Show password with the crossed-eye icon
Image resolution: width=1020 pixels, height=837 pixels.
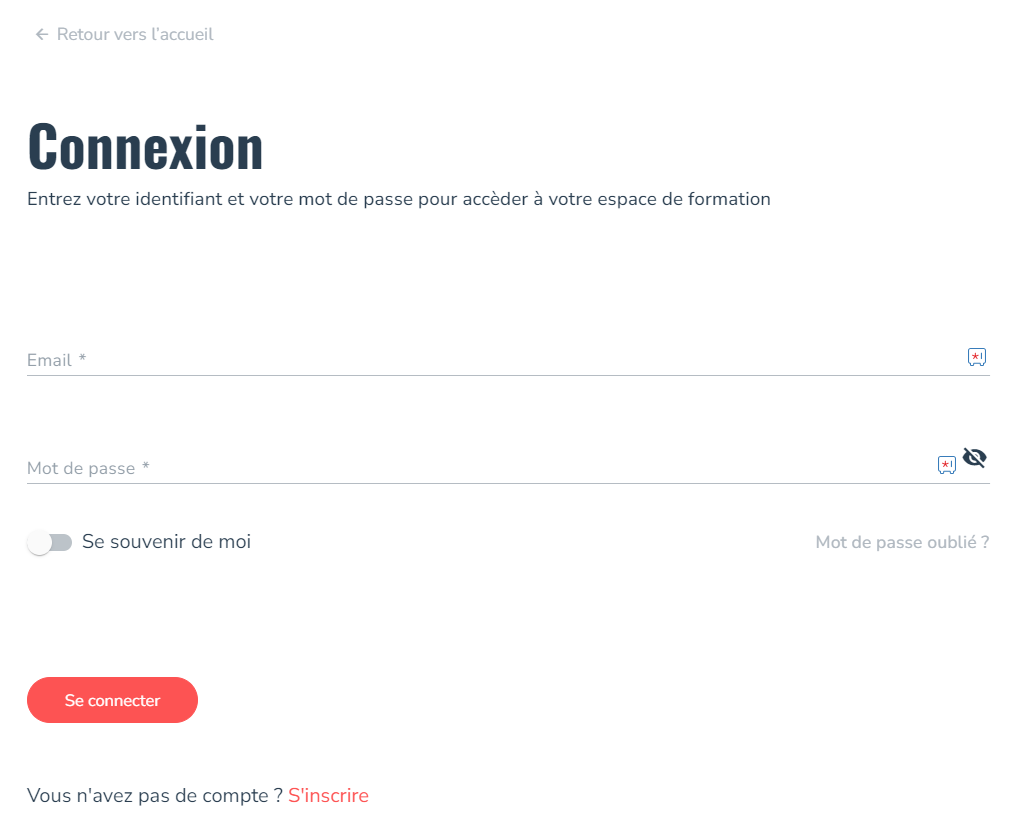(x=974, y=458)
